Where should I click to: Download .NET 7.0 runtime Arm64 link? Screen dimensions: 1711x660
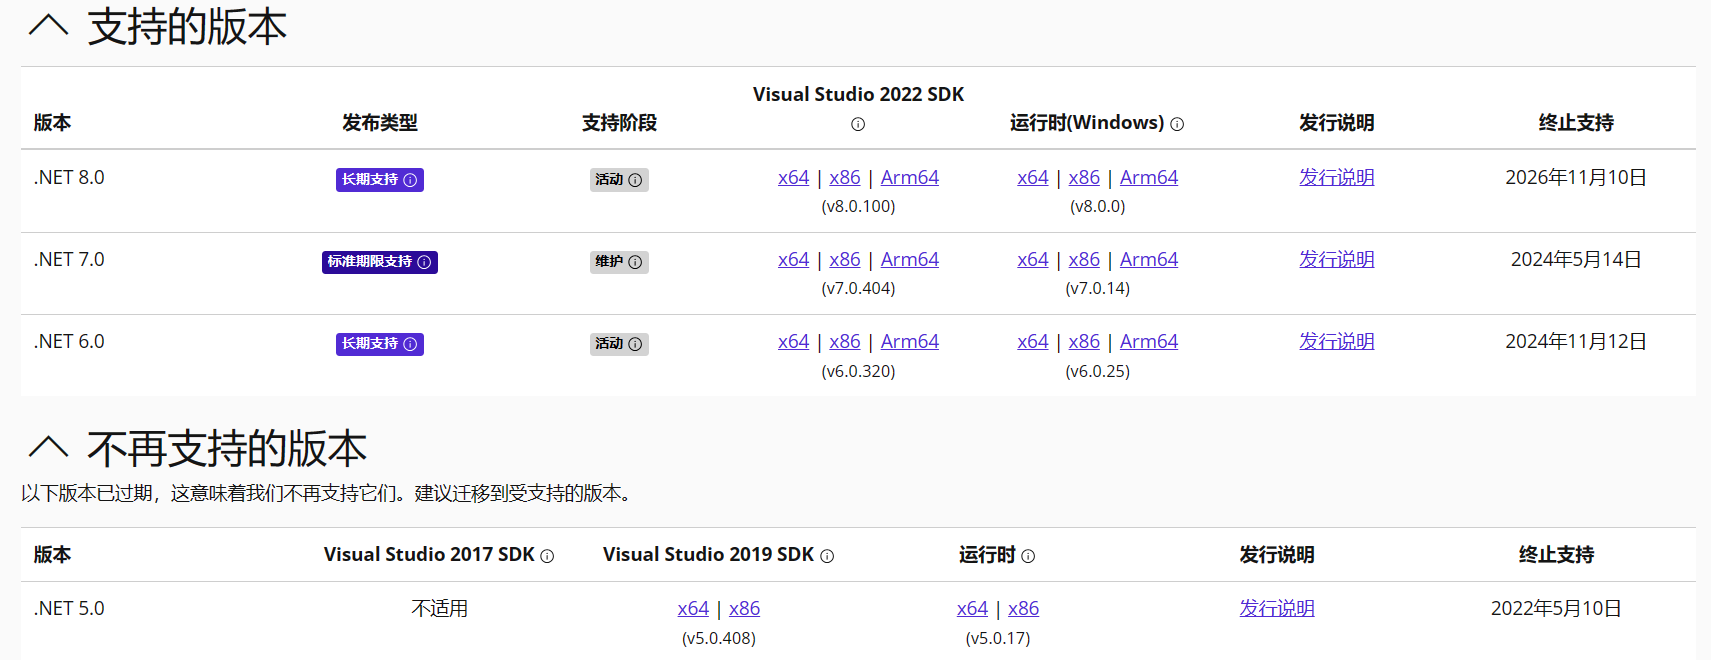pos(1149,259)
